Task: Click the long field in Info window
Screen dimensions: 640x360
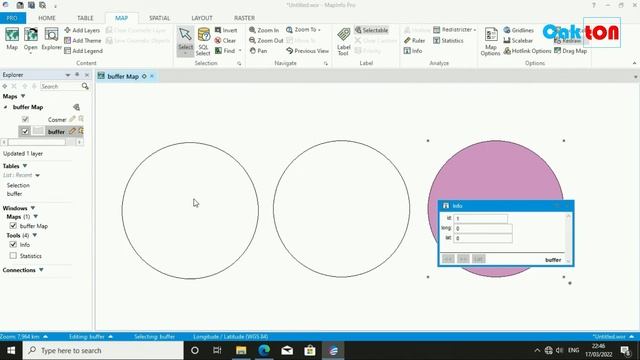Action: point(483,228)
